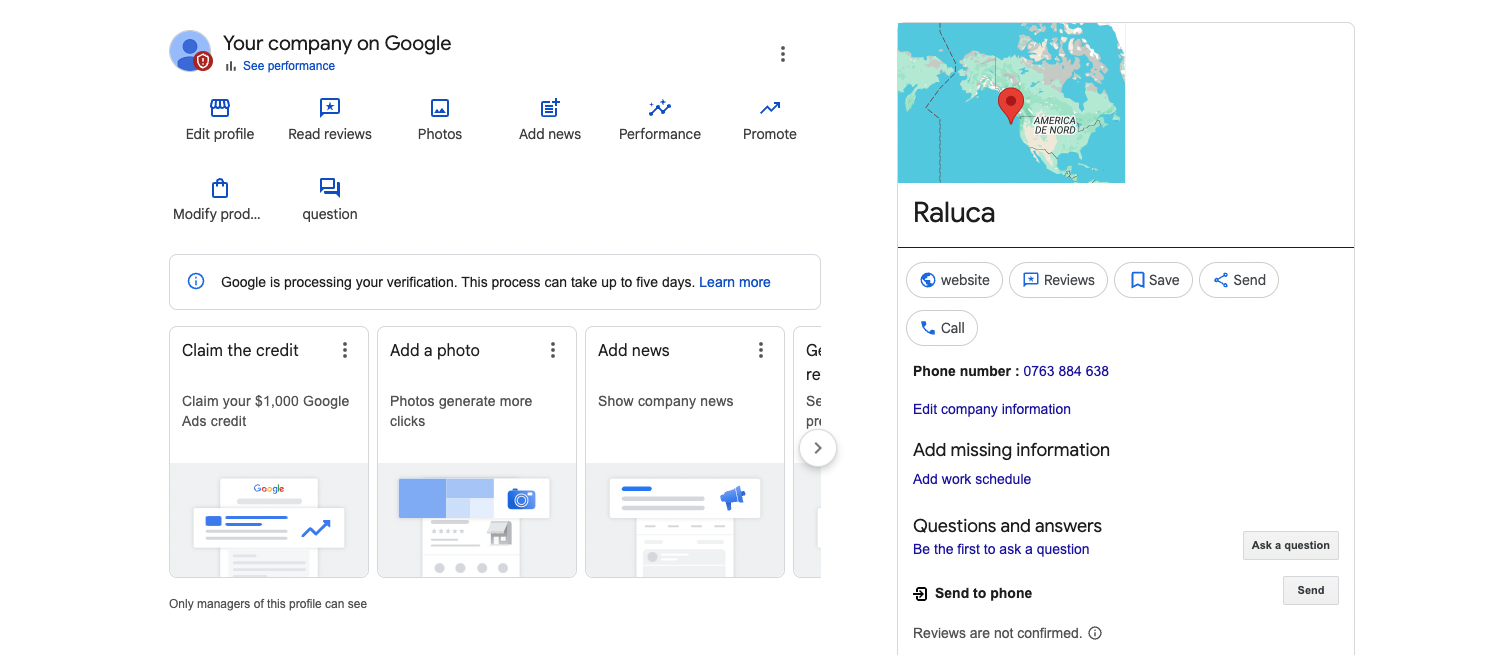The height and width of the screenshot is (655, 1498).
Task: Open the Edit profile storefront icon
Action: [220, 108]
